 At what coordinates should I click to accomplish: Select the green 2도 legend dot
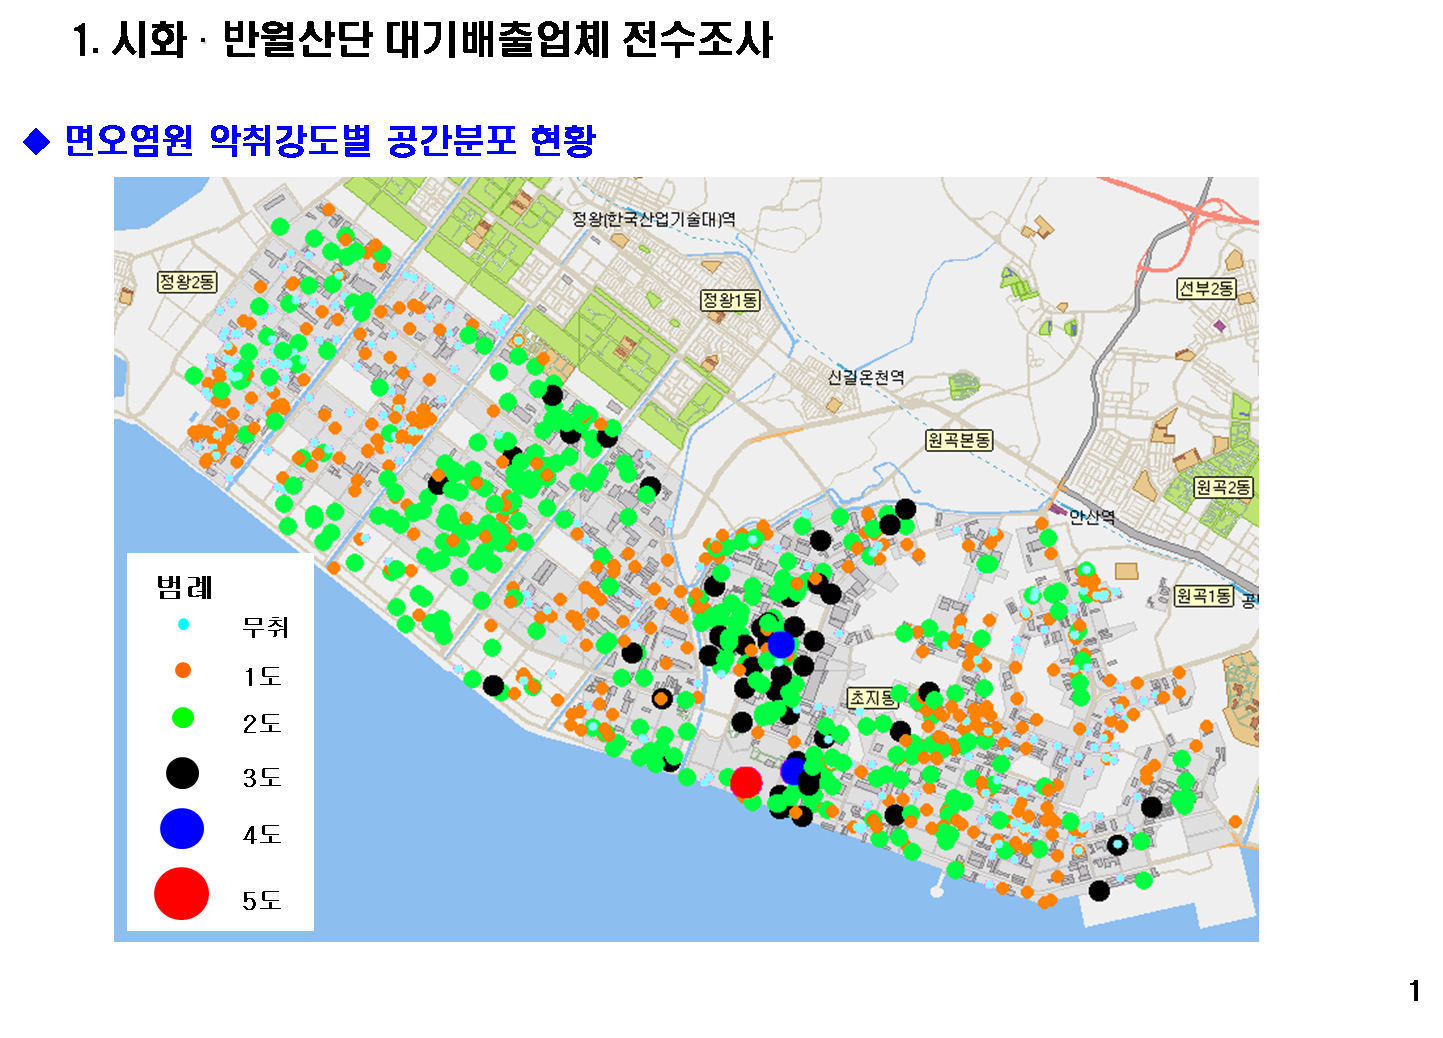(182, 718)
